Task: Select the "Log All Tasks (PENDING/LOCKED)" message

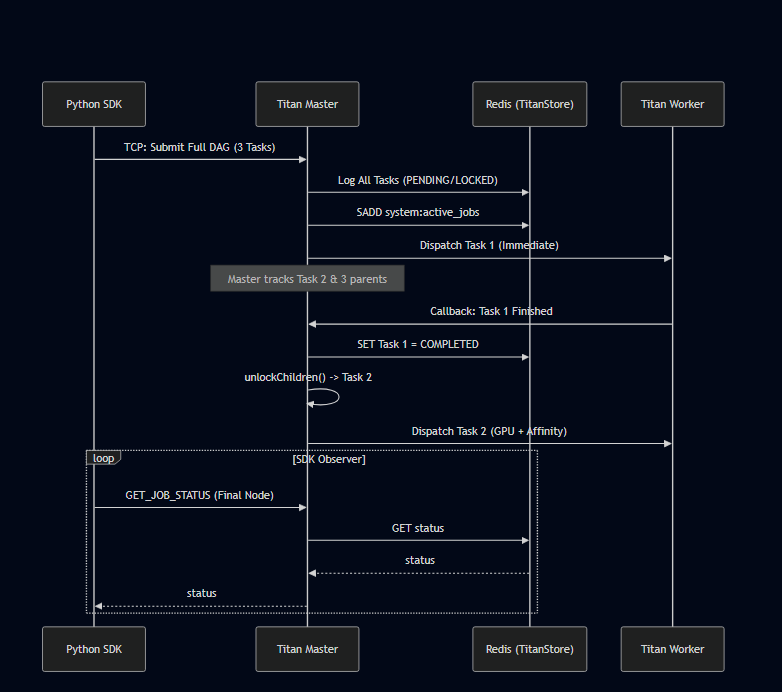Action: (x=418, y=180)
